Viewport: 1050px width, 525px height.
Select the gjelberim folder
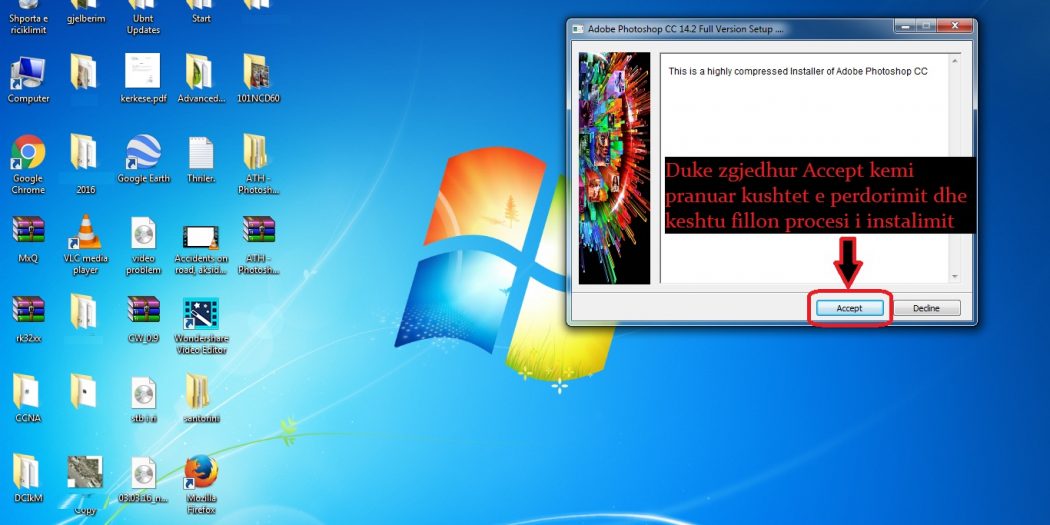(x=86, y=12)
